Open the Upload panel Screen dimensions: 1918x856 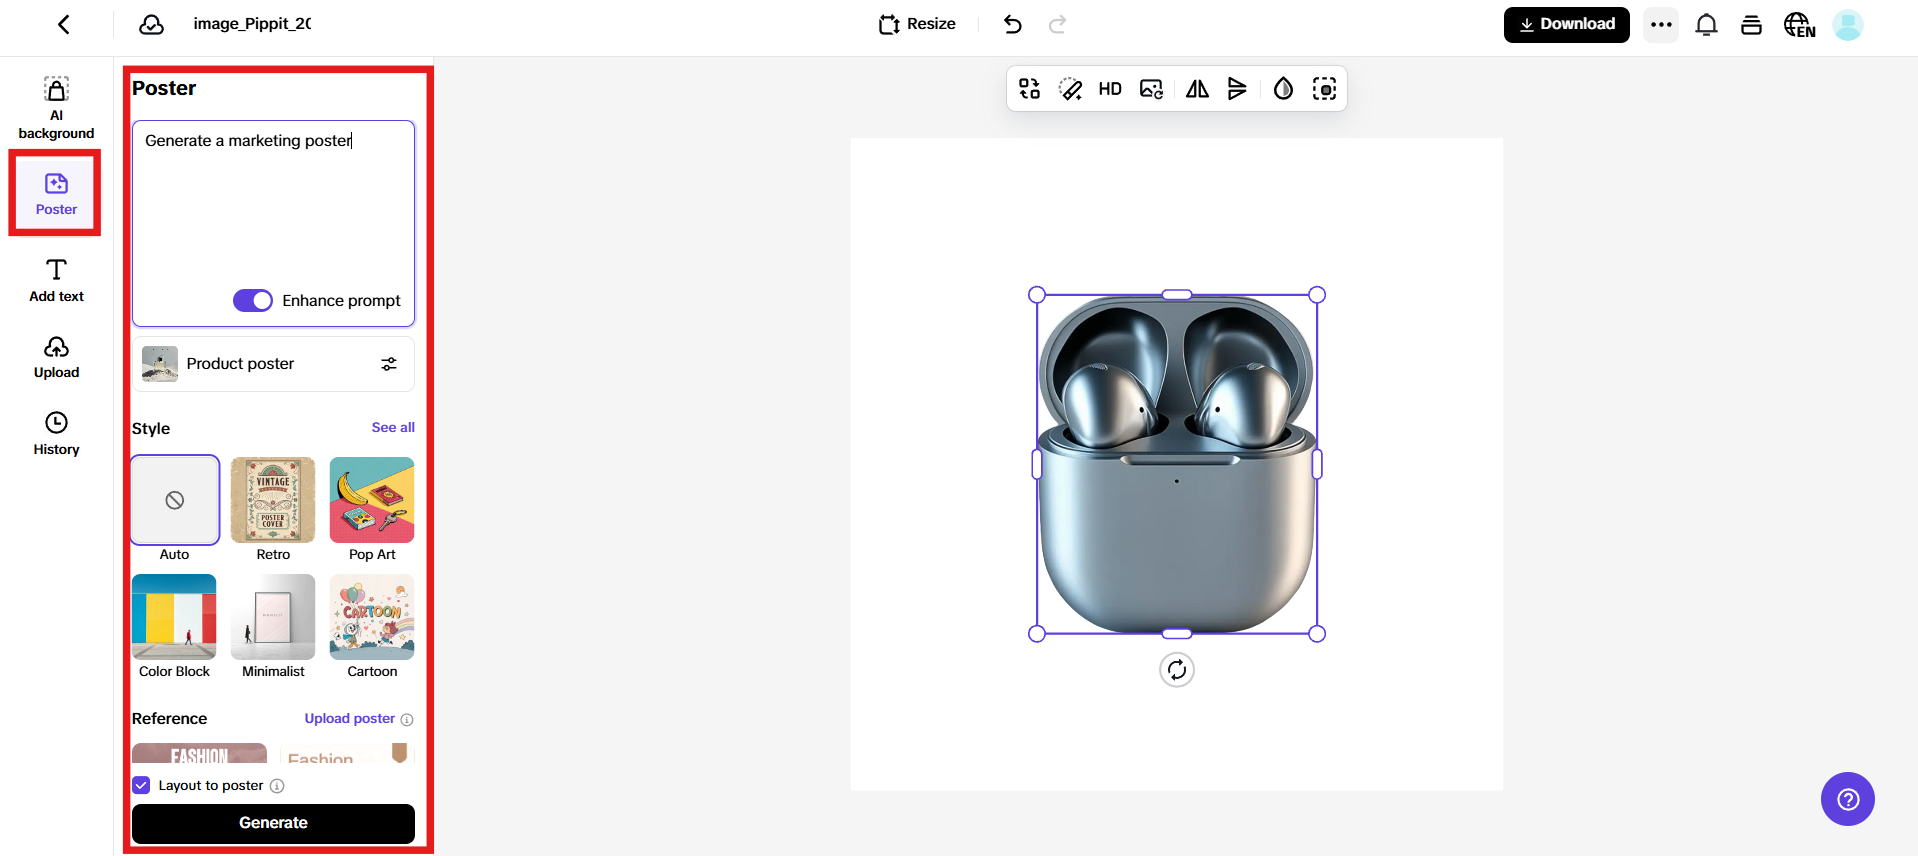tap(56, 357)
